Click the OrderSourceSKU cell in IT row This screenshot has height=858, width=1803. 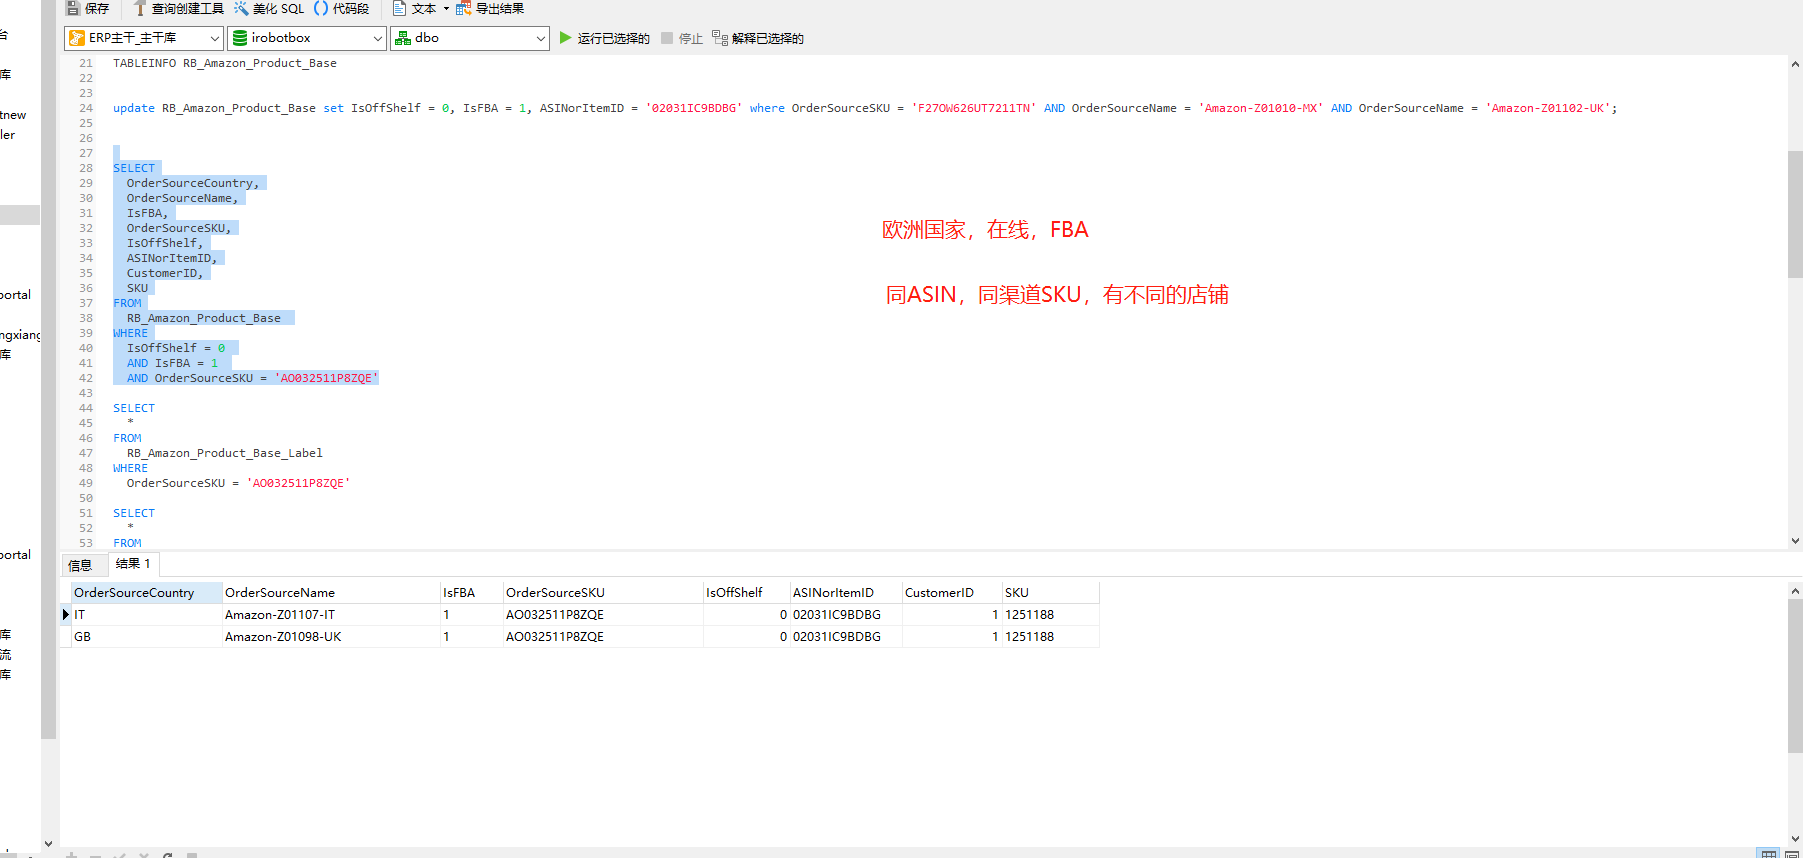pos(603,615)
